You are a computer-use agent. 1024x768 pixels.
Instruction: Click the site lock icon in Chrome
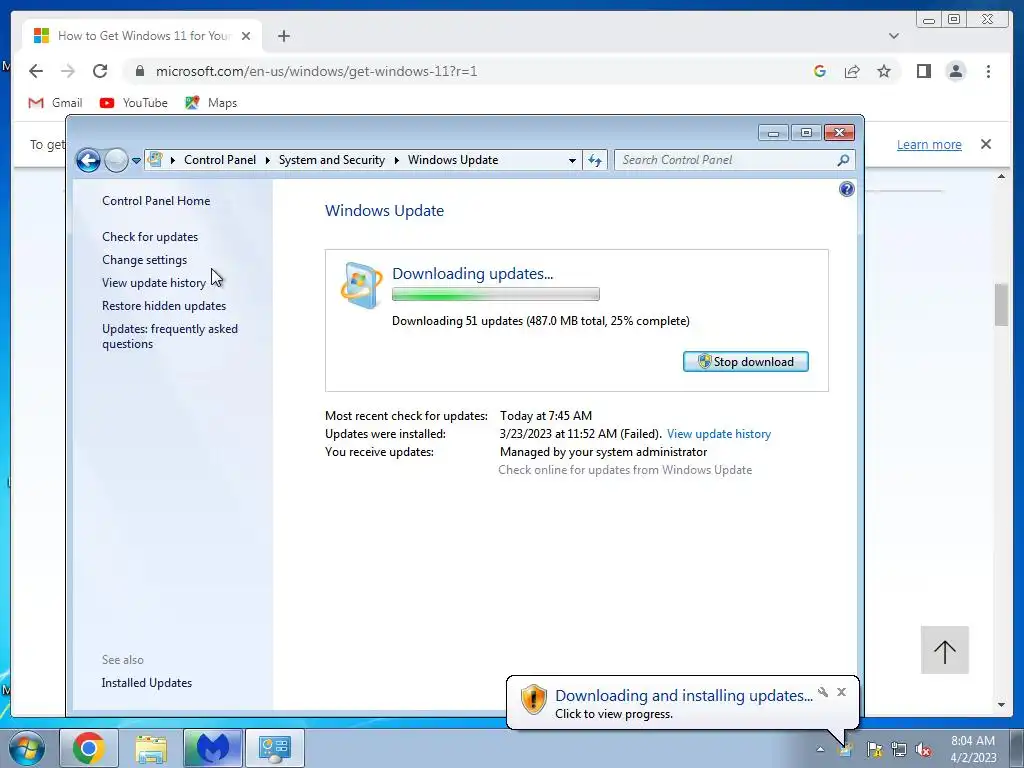139,71
